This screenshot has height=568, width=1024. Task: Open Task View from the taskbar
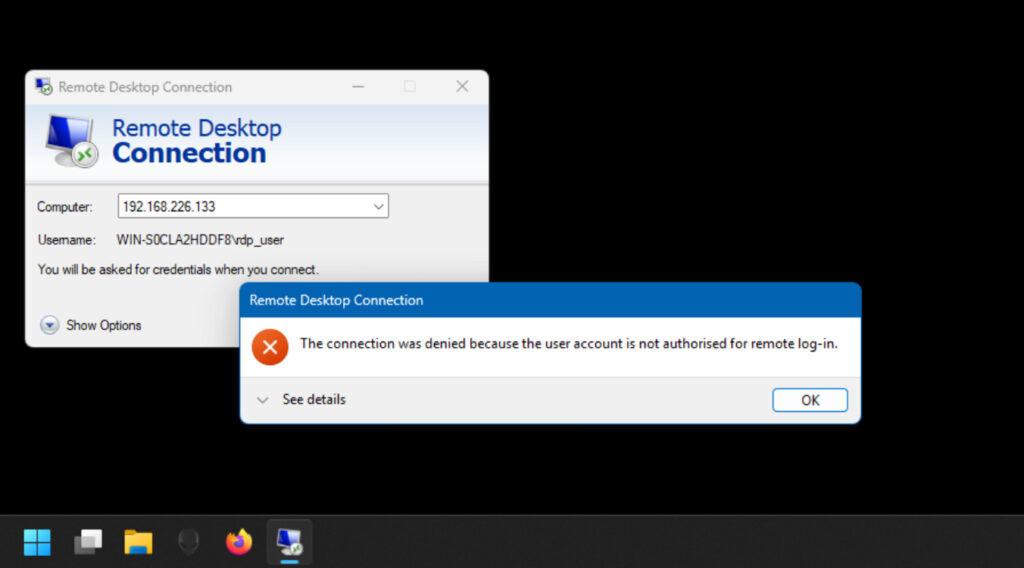tap(88, 542)
